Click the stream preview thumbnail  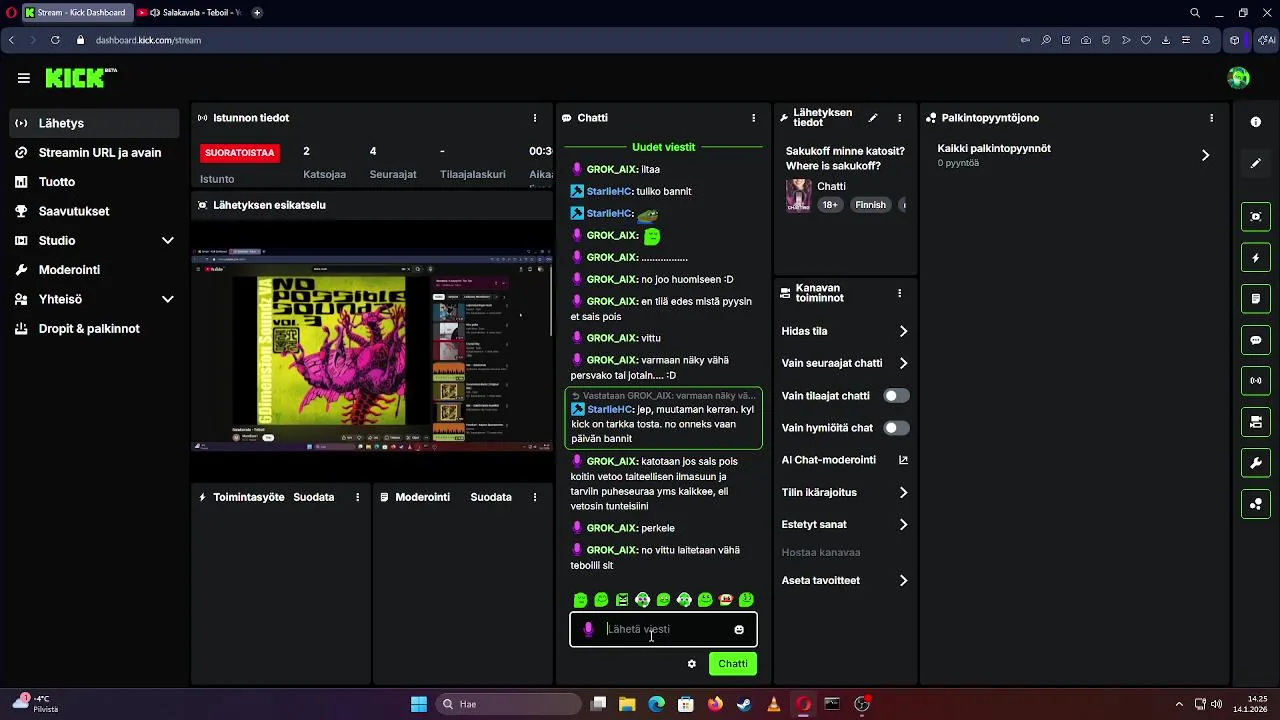(x=372, y=350)
